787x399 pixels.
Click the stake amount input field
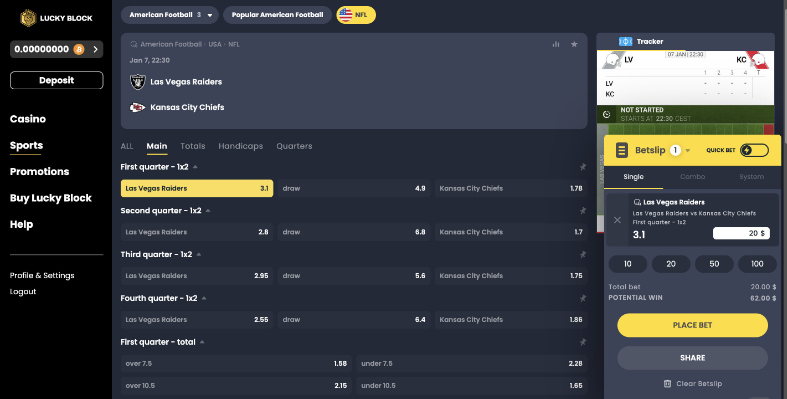[x=741, y=233]
